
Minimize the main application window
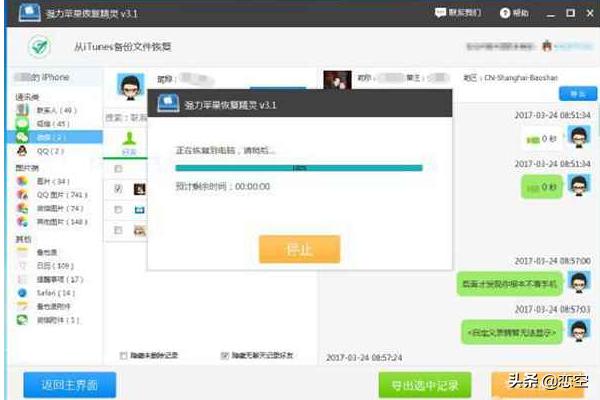551,14
